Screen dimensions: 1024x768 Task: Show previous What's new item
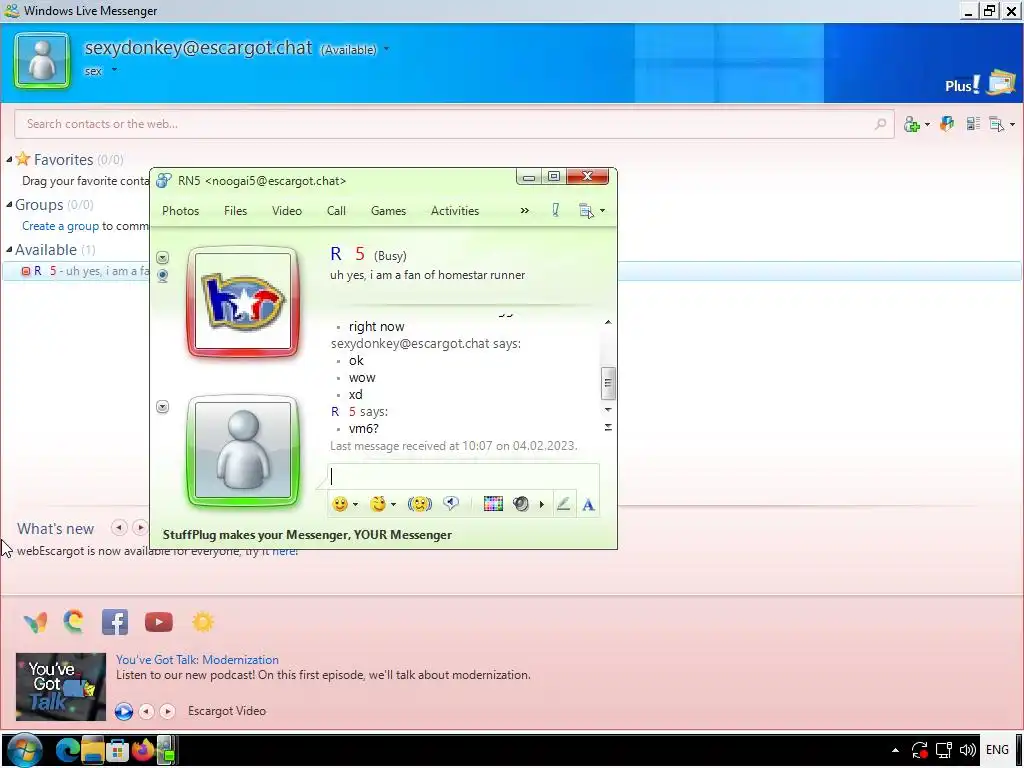[119, 528]
